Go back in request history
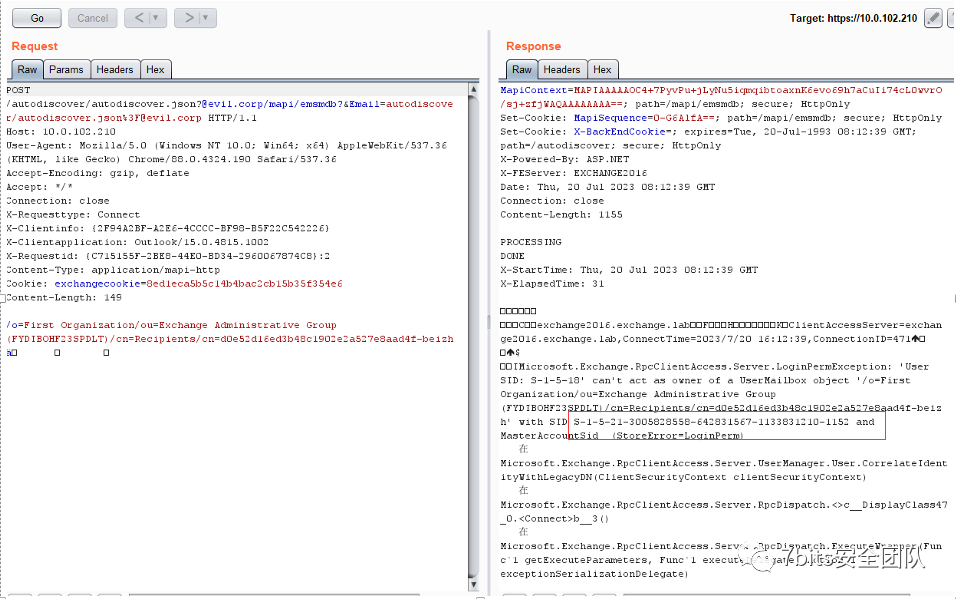 [x=139, y=18]
